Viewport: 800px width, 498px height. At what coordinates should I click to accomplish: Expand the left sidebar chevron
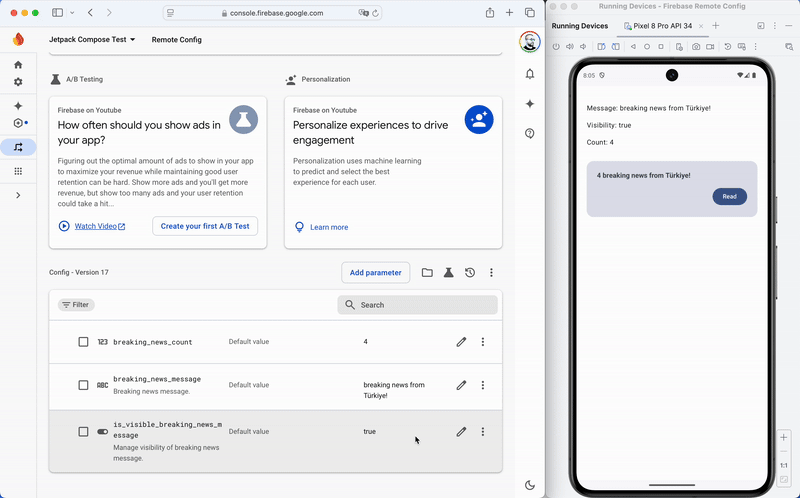(x=18, y=195)
